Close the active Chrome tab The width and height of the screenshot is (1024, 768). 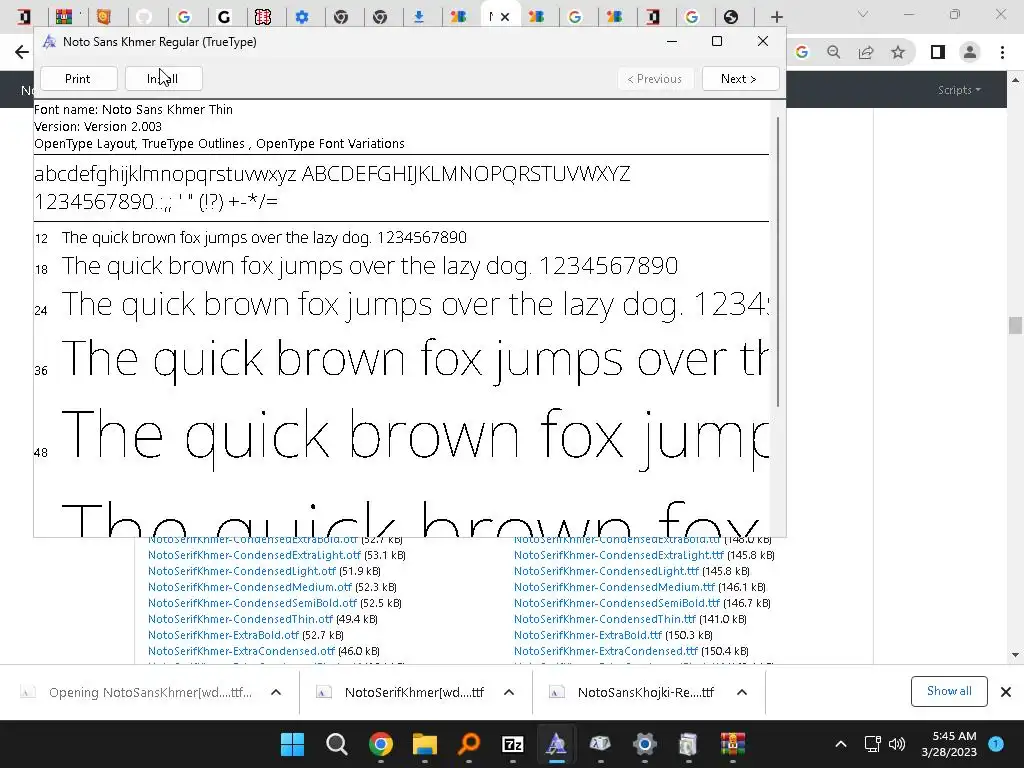click(x=505, y=17)
